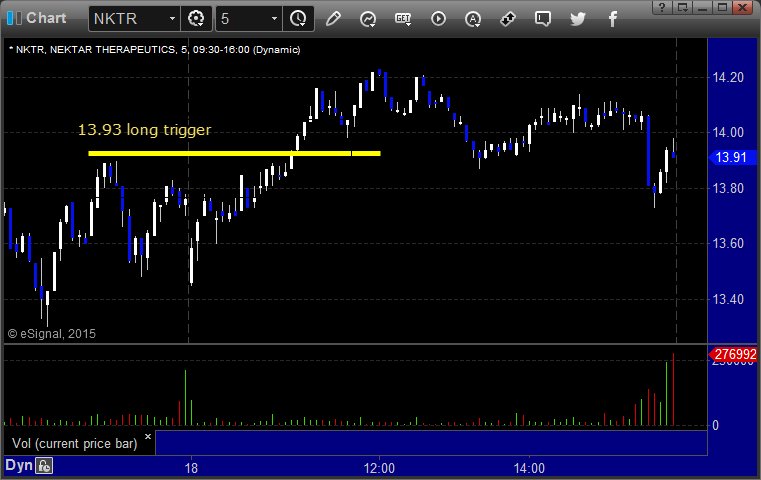Open the studies chart icon menu
Screen dimensions: 761x480
(x=368, y=19)
